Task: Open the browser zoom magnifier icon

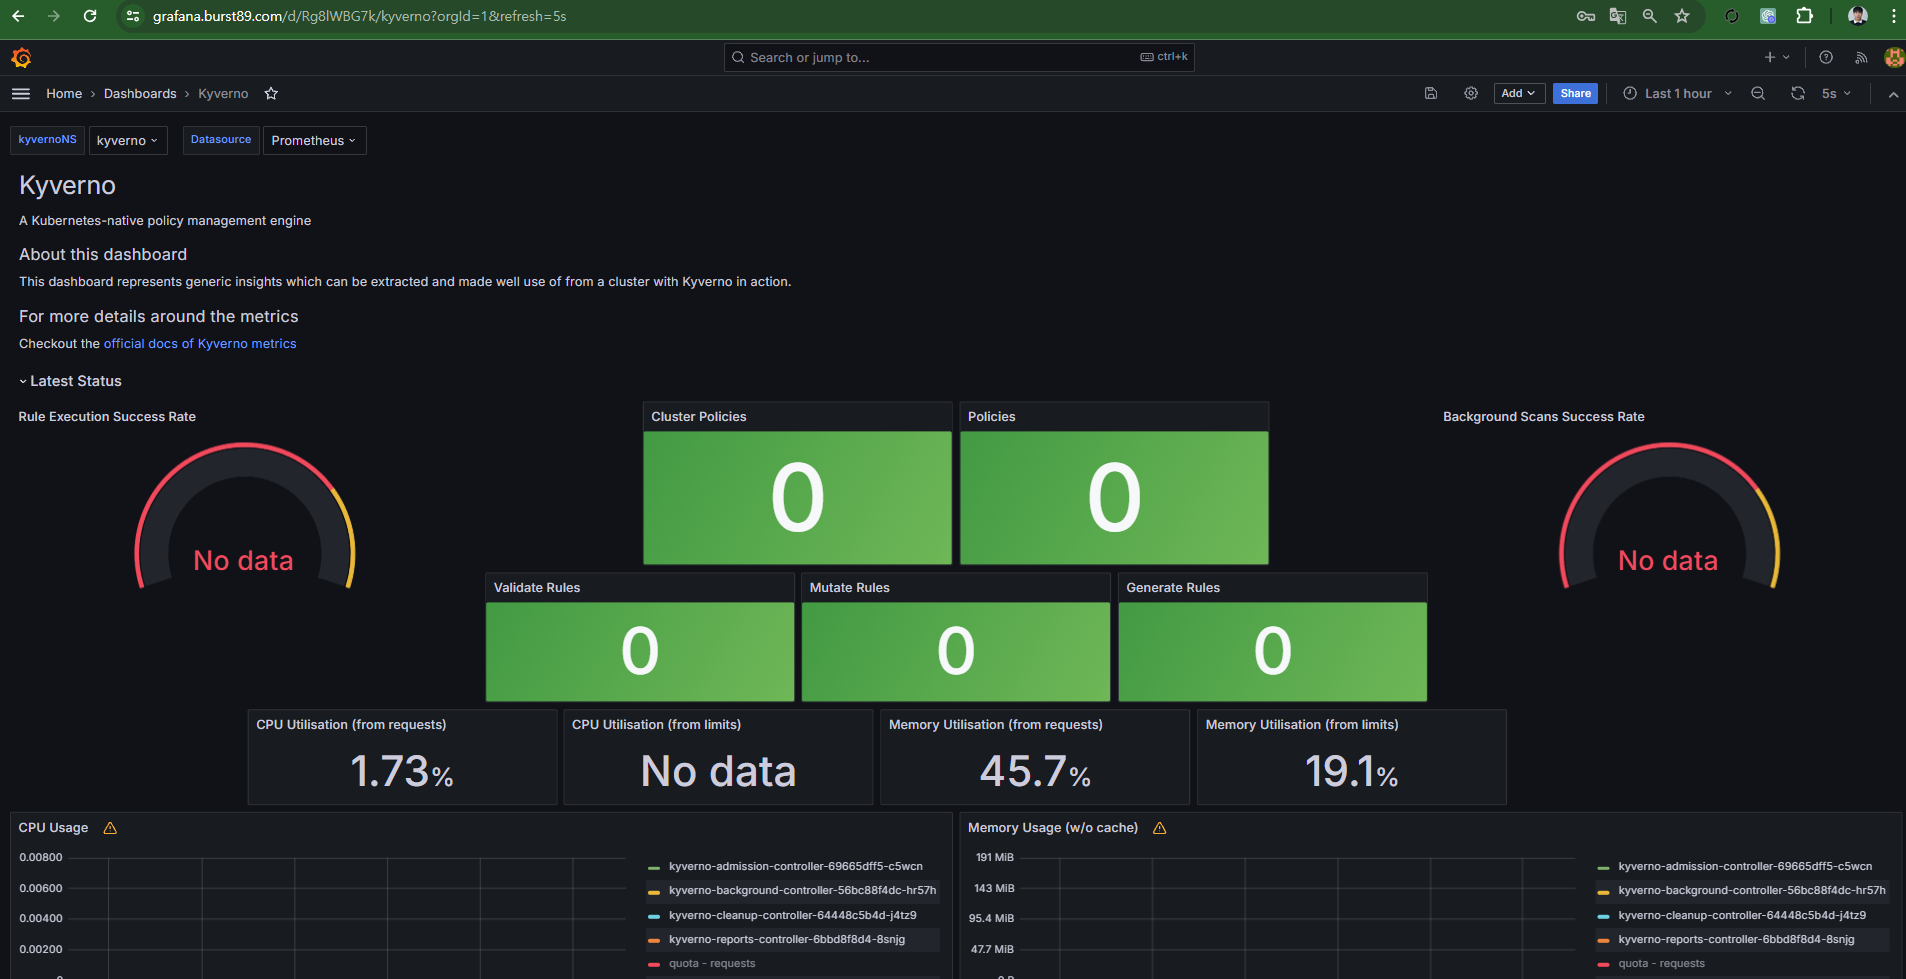Action: (1650, 16)
